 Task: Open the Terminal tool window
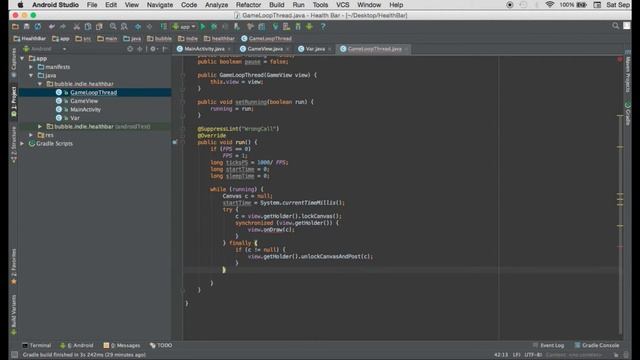pyautogui.click(x=37, y=346)
